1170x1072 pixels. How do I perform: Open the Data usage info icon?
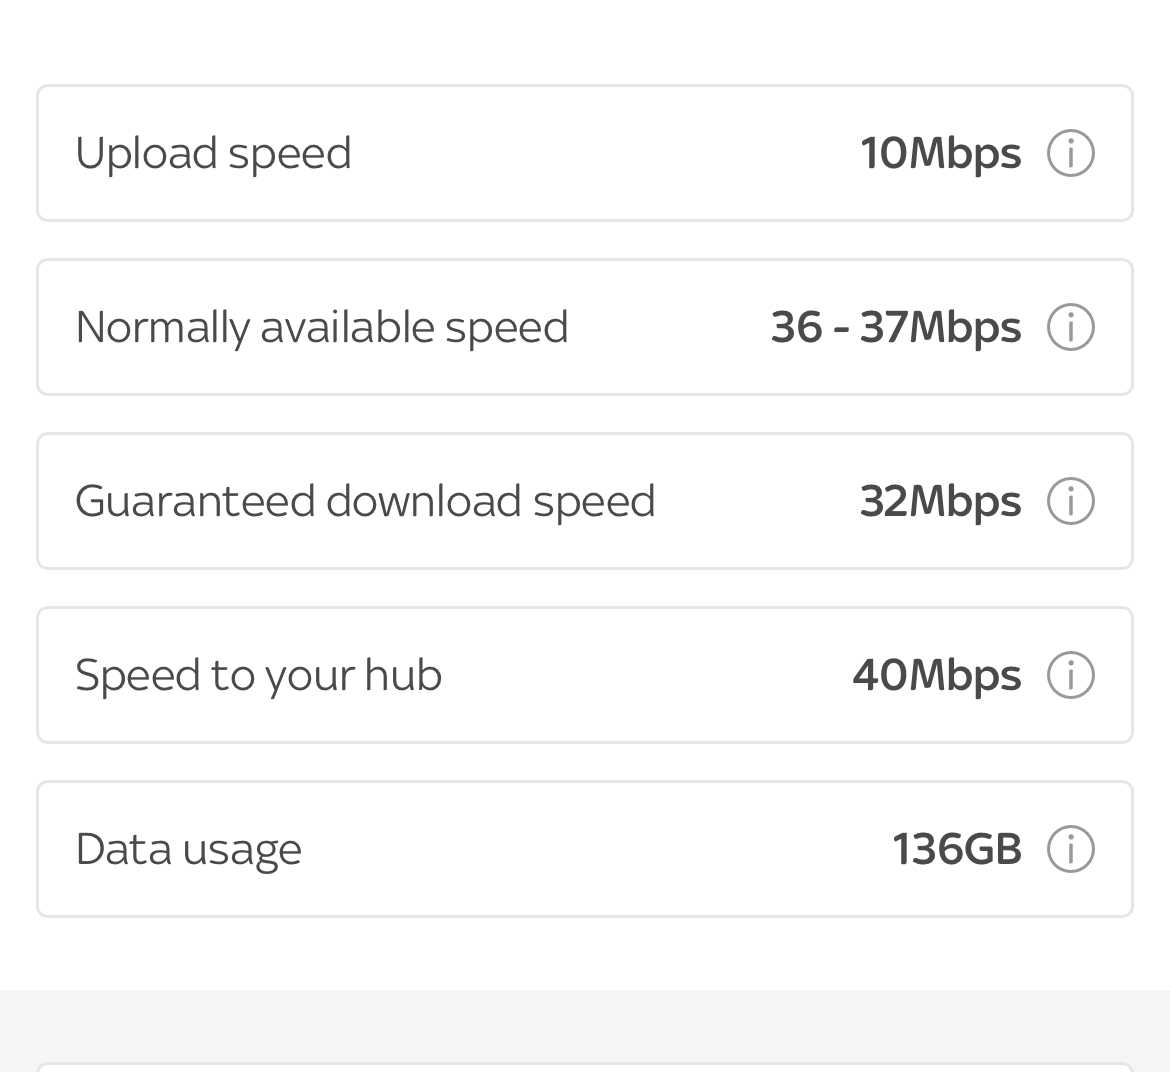pos(1070,848)
